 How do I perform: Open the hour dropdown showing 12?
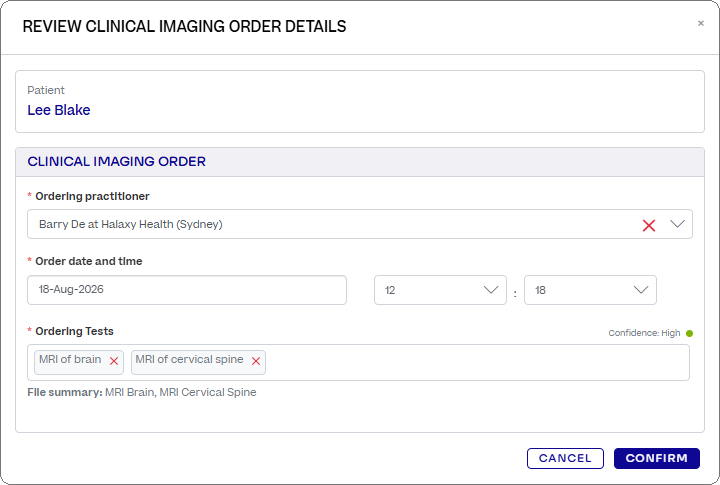(x=440, y=290)
